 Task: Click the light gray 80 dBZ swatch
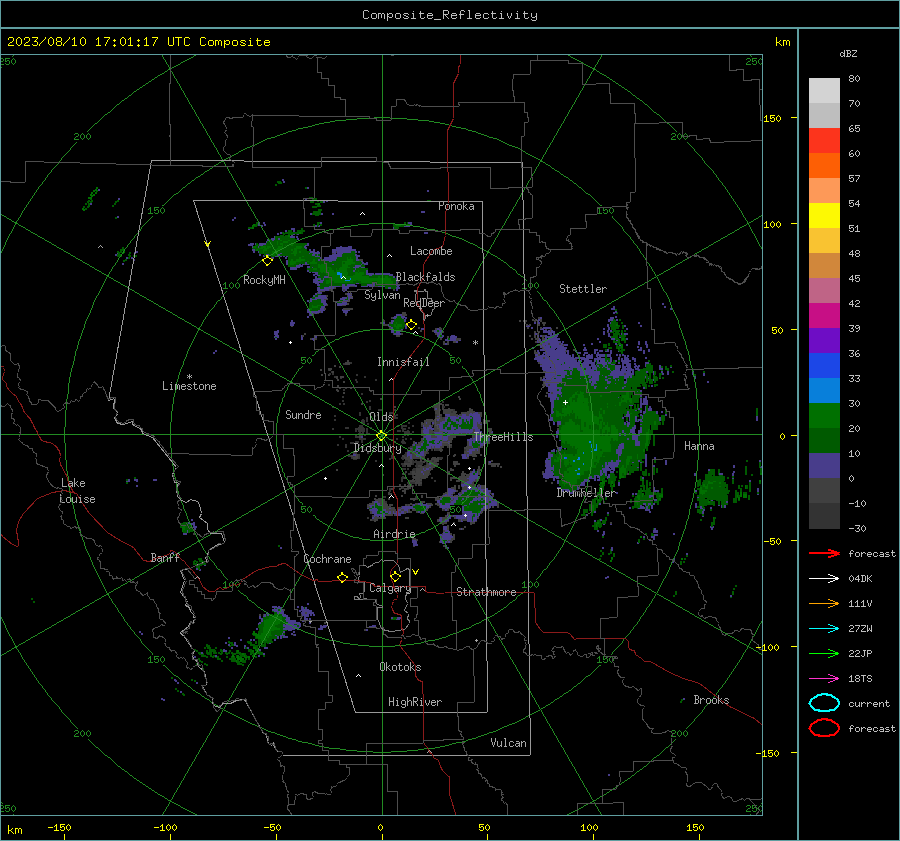pyautogui.click(x=824, y=90)
